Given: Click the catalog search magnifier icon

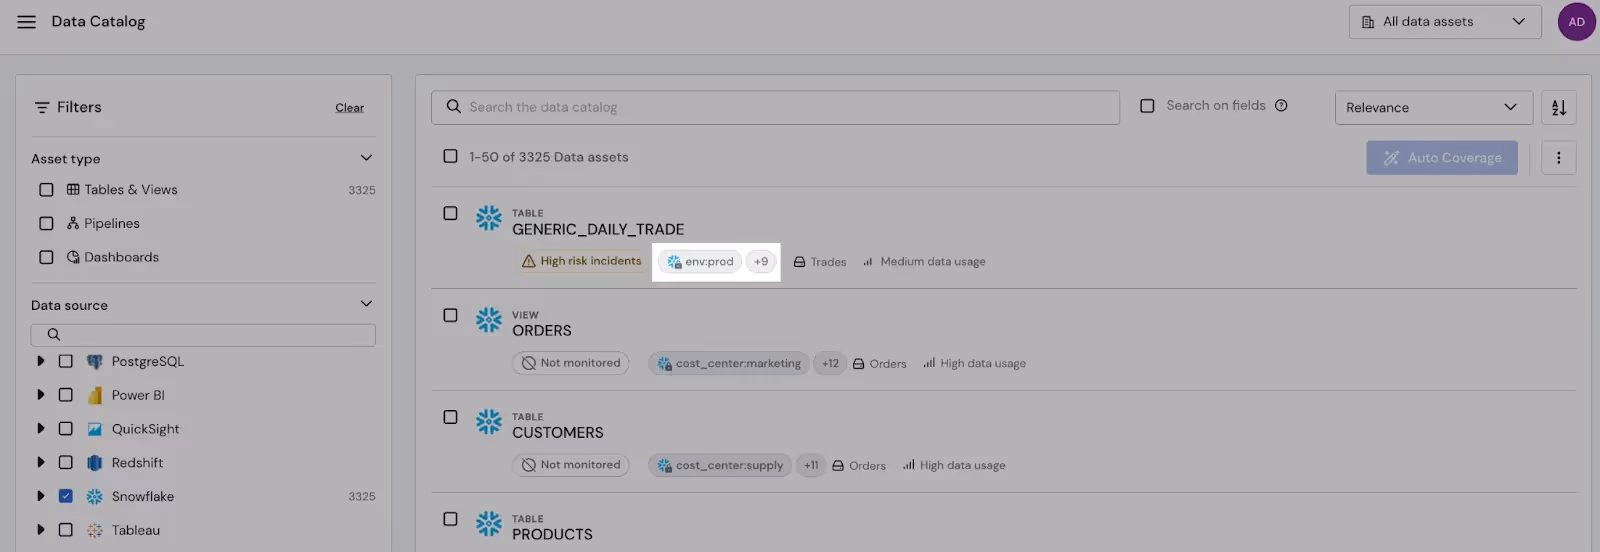Looking at the screenshot, I should point(454,107).
